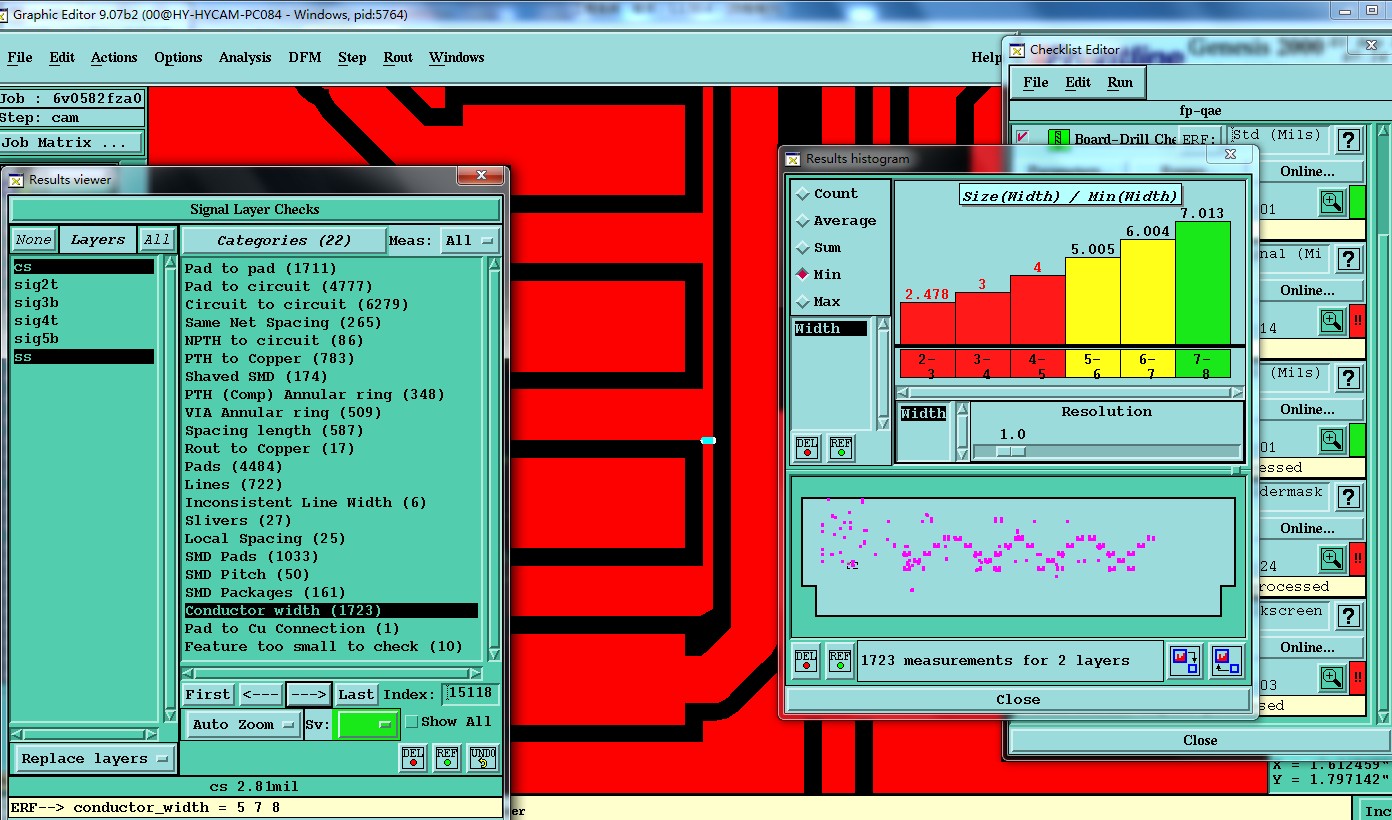Screen dimensions: 1392x820
Task: Click Job Matrix ... button
Action: tap(72, 143)
